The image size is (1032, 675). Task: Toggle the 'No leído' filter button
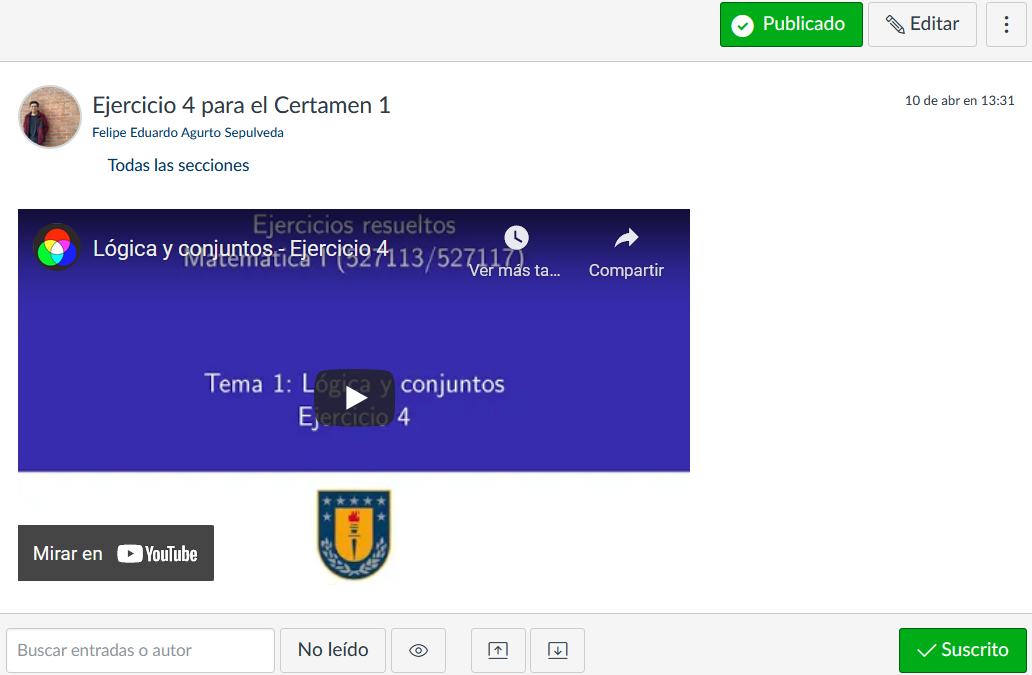click(333, 650)
